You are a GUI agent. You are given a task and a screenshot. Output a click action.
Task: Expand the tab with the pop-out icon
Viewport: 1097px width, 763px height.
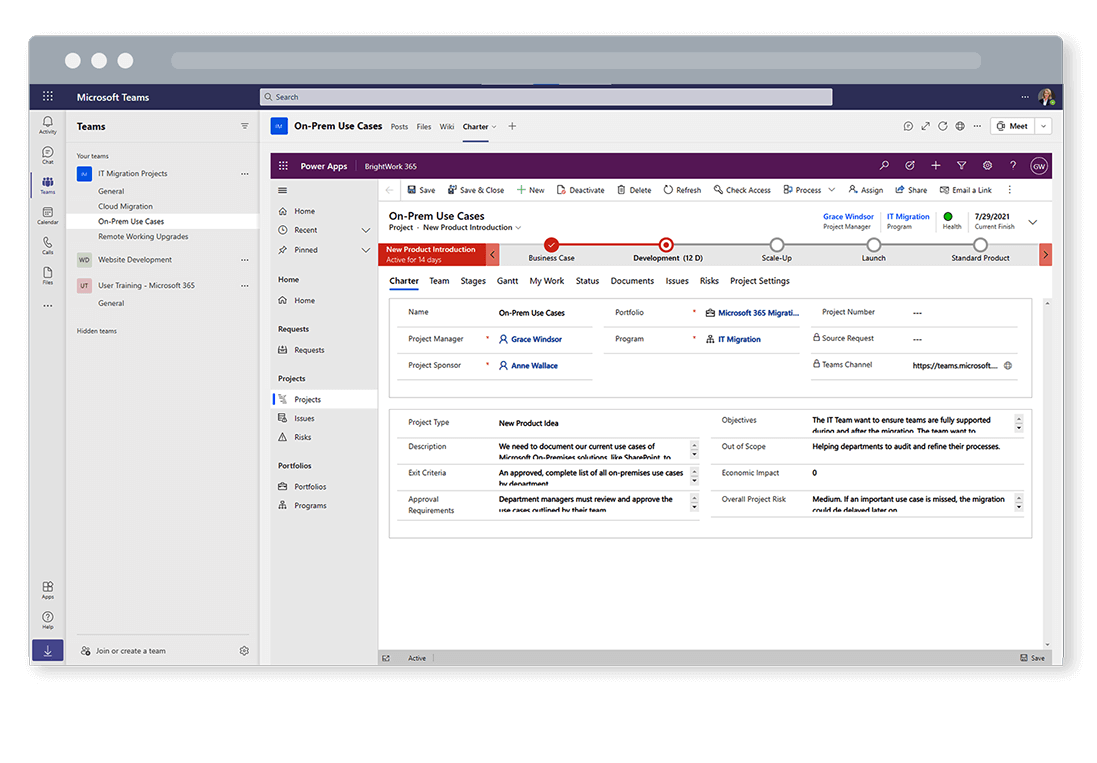(x=926, y=126)
